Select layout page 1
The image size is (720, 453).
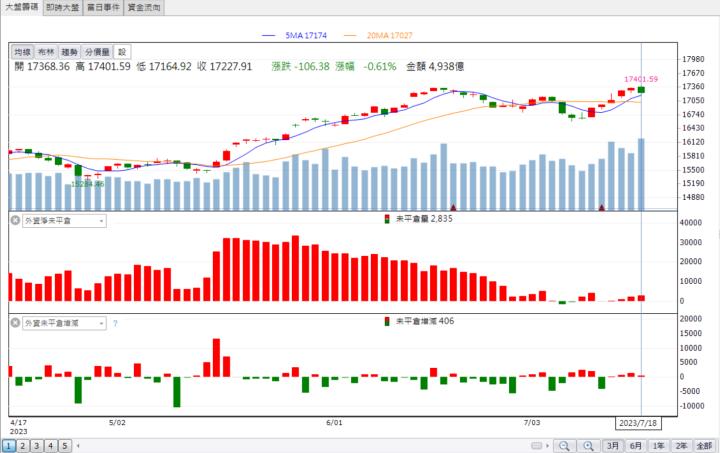(x=9, y=445)
